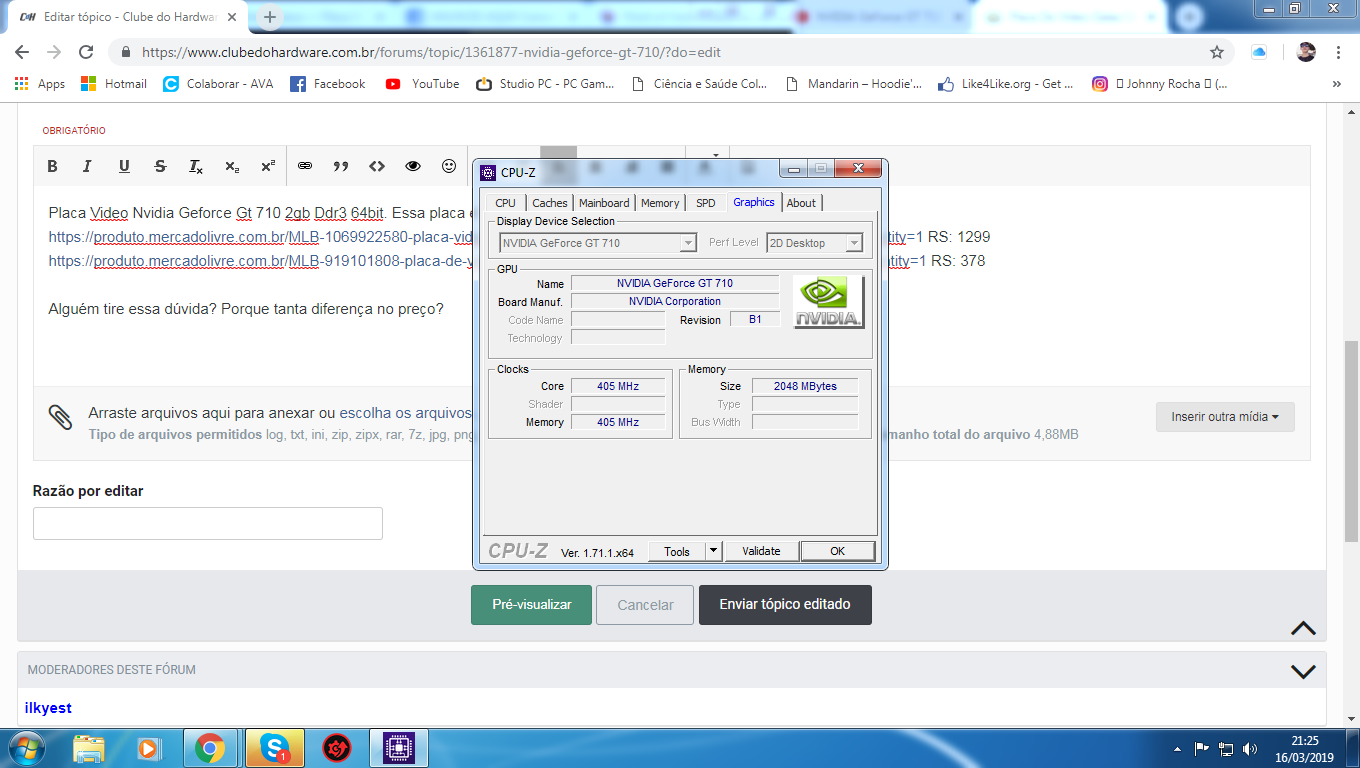Apply superscript formatting

click(x=268, y=166)
